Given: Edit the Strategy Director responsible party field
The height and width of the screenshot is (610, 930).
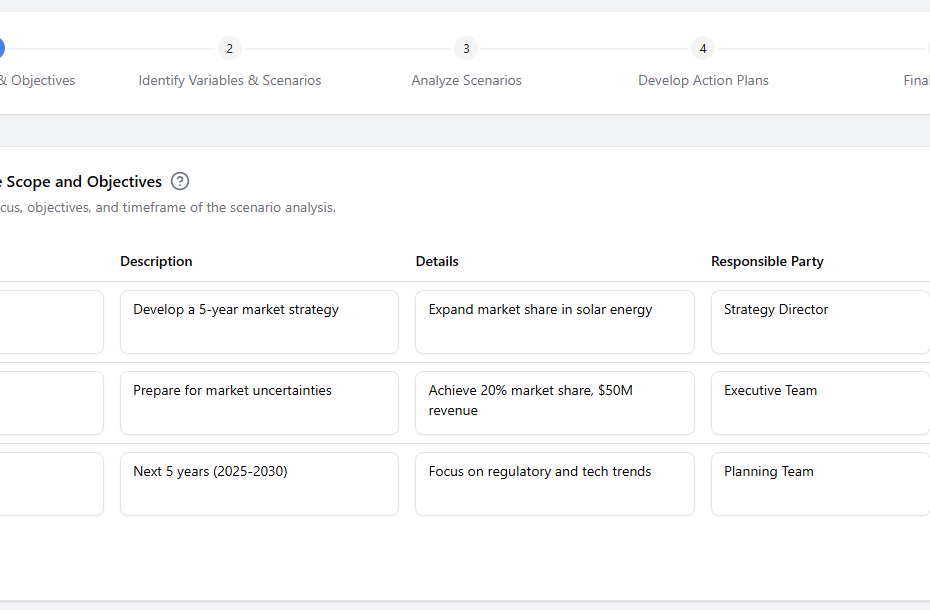Looking at the screenshot, I should point(820,322).
